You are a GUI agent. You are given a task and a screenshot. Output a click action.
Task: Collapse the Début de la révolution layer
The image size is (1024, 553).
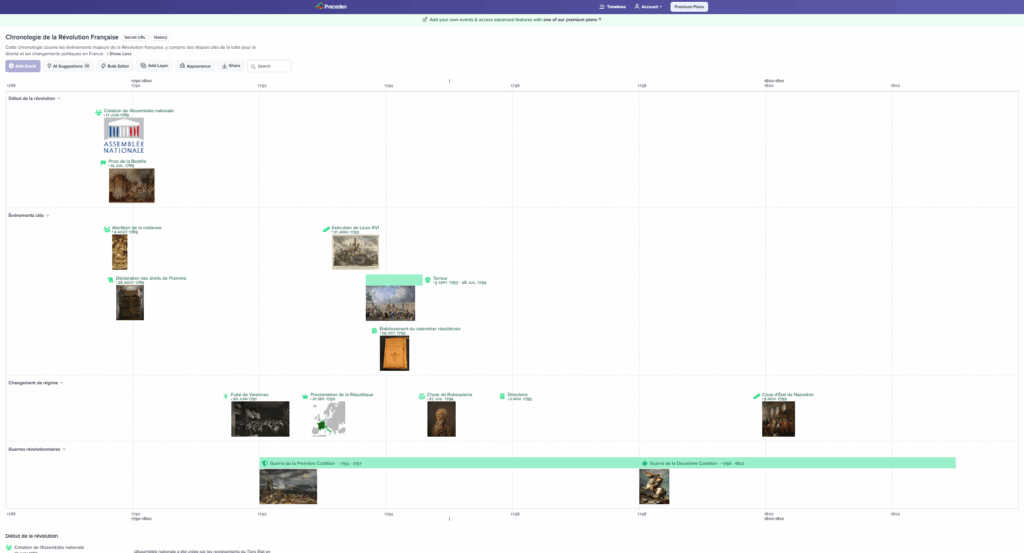pos(59,98)
